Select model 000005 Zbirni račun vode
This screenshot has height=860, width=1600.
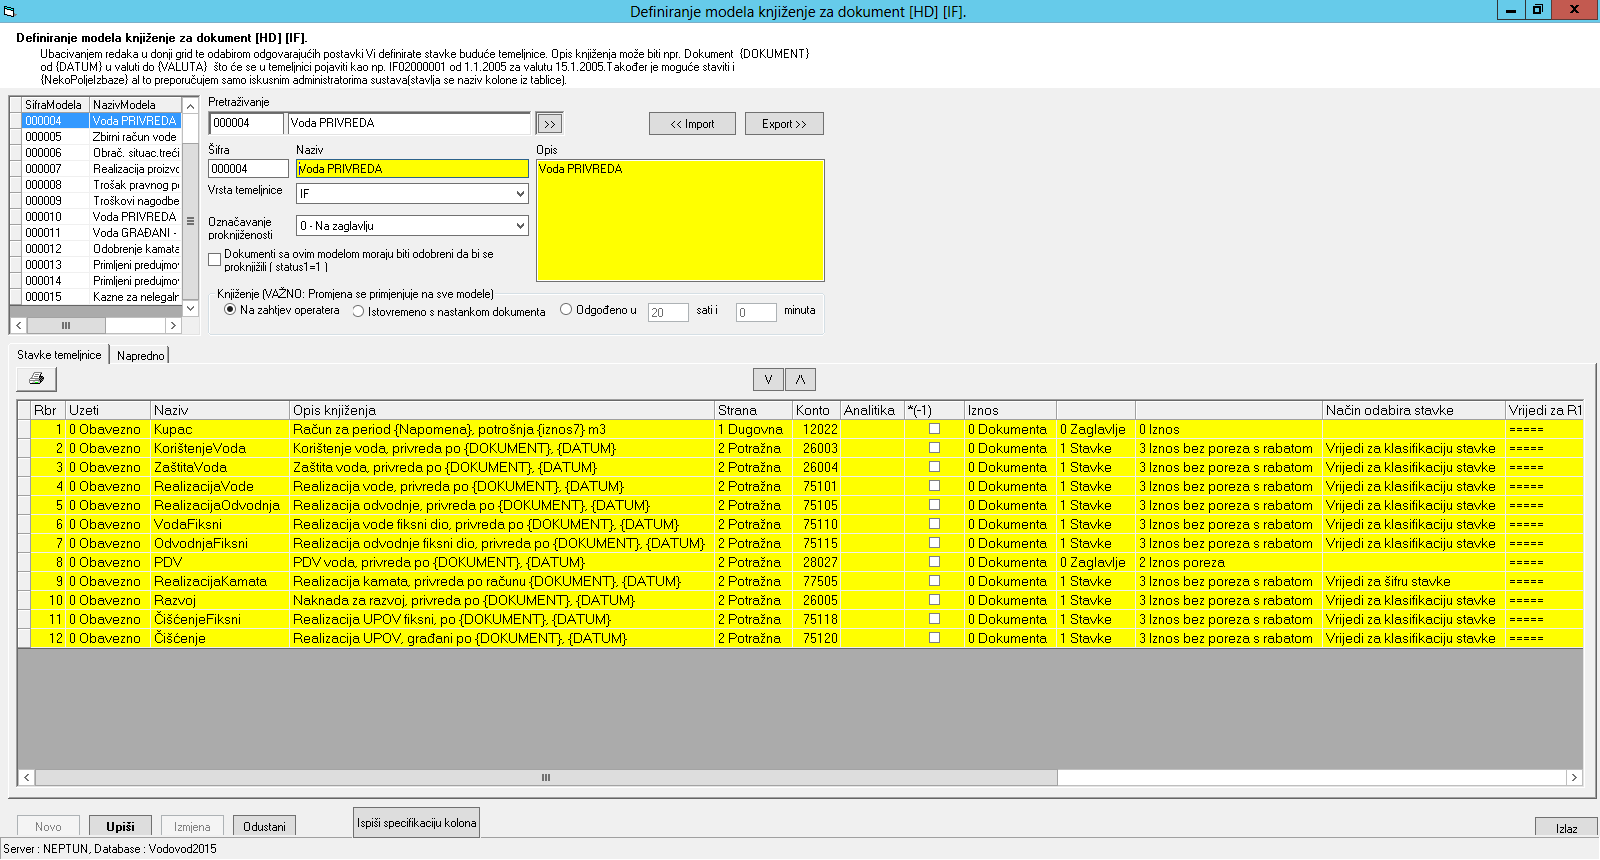101,137
